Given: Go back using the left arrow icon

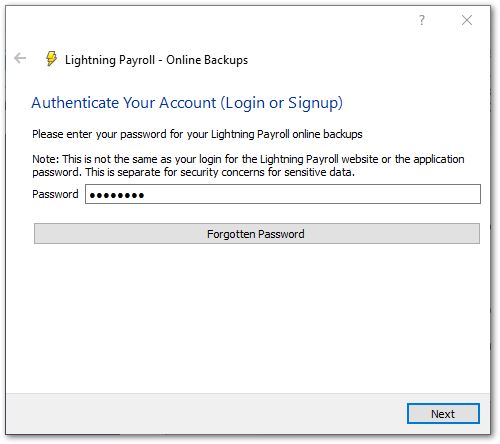Looking at the screenshot, I should coord(20,58).
